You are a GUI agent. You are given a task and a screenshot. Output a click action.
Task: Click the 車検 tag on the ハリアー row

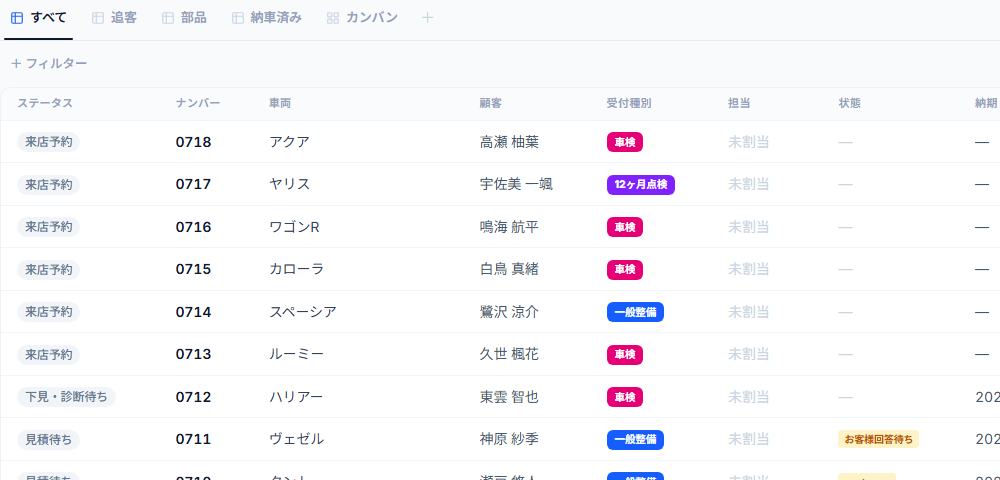[x=625, y=397]
